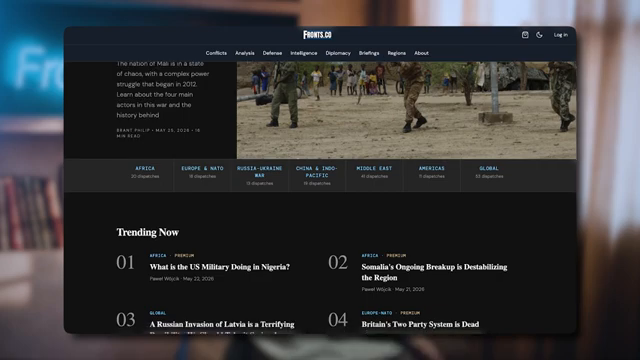This screenshot has height=360, width=640.
Task: Open the Mali soldiers featured image
Action: 407,110
